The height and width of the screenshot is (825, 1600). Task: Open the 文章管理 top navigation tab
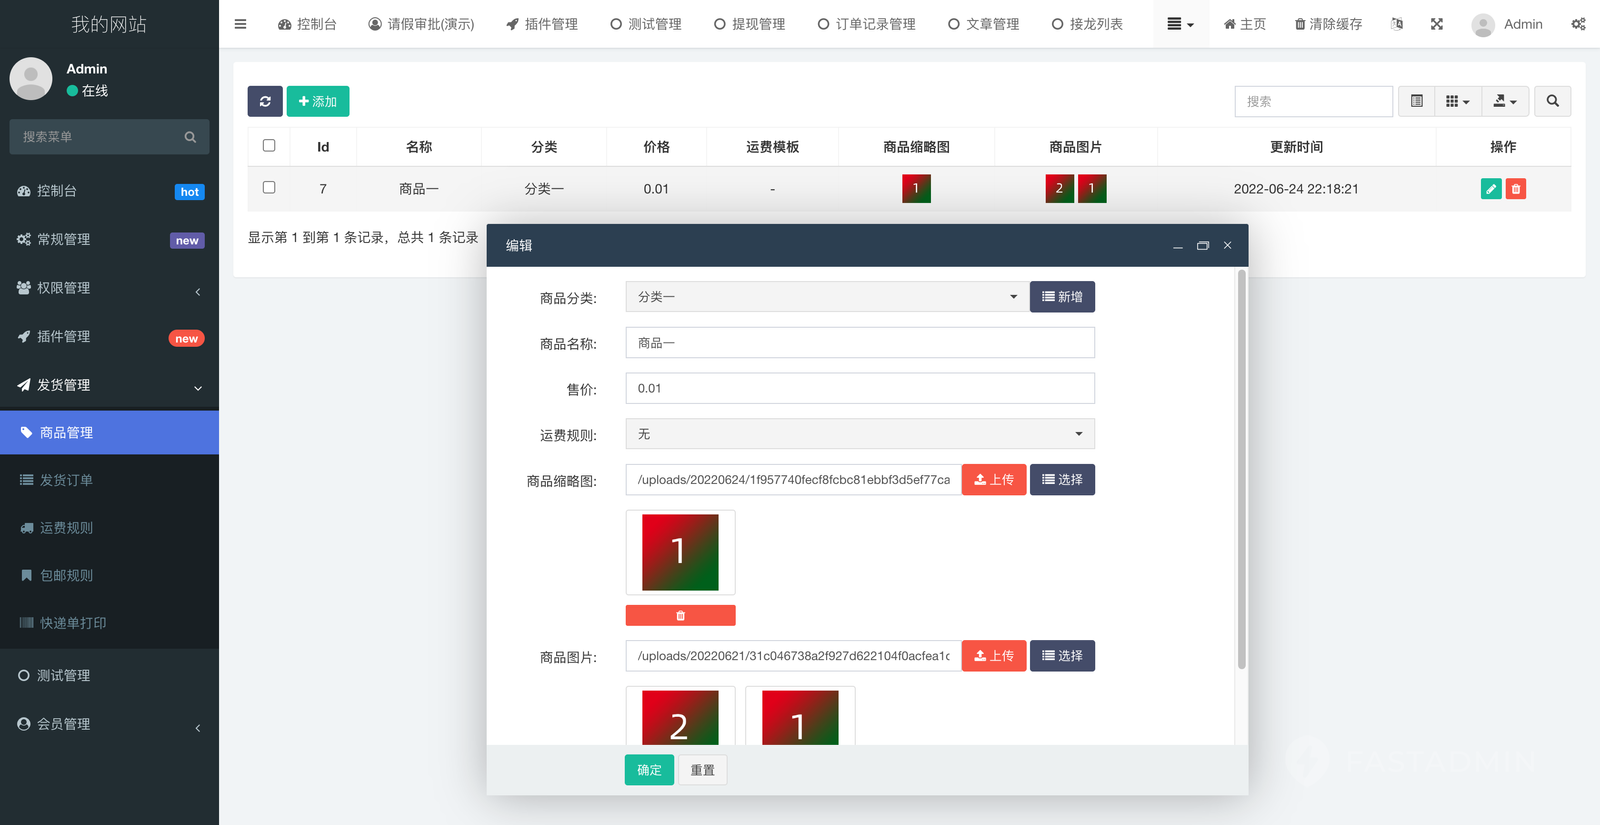[983, 24]
